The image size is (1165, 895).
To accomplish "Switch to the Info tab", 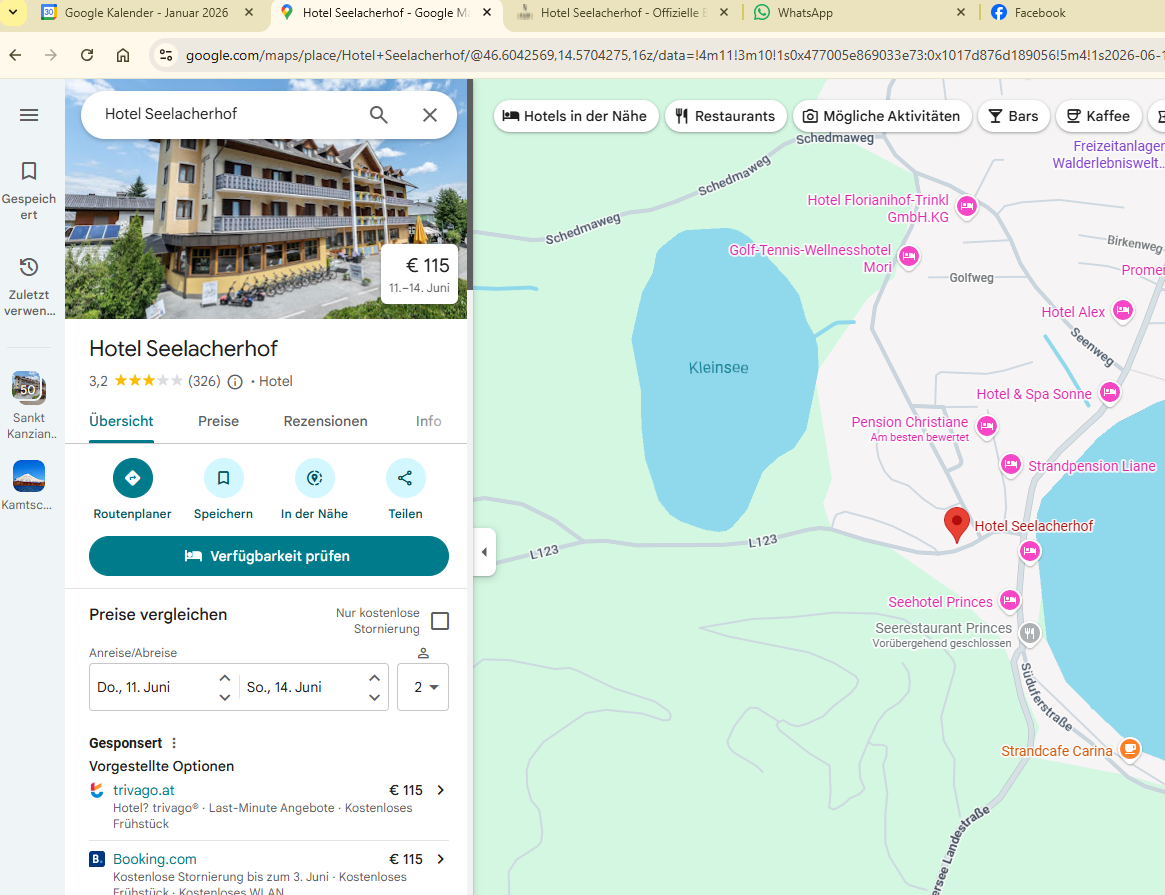I will tap(429, 421).
